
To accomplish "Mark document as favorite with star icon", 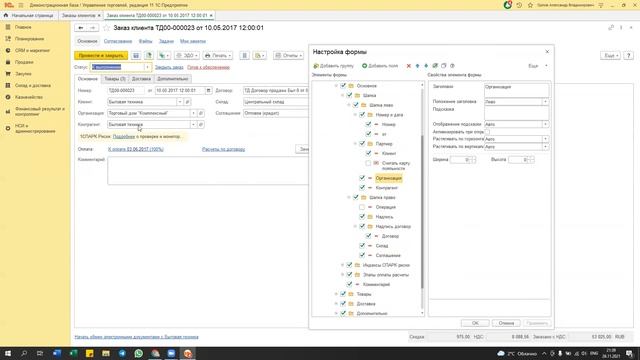I will click(107, 28).
